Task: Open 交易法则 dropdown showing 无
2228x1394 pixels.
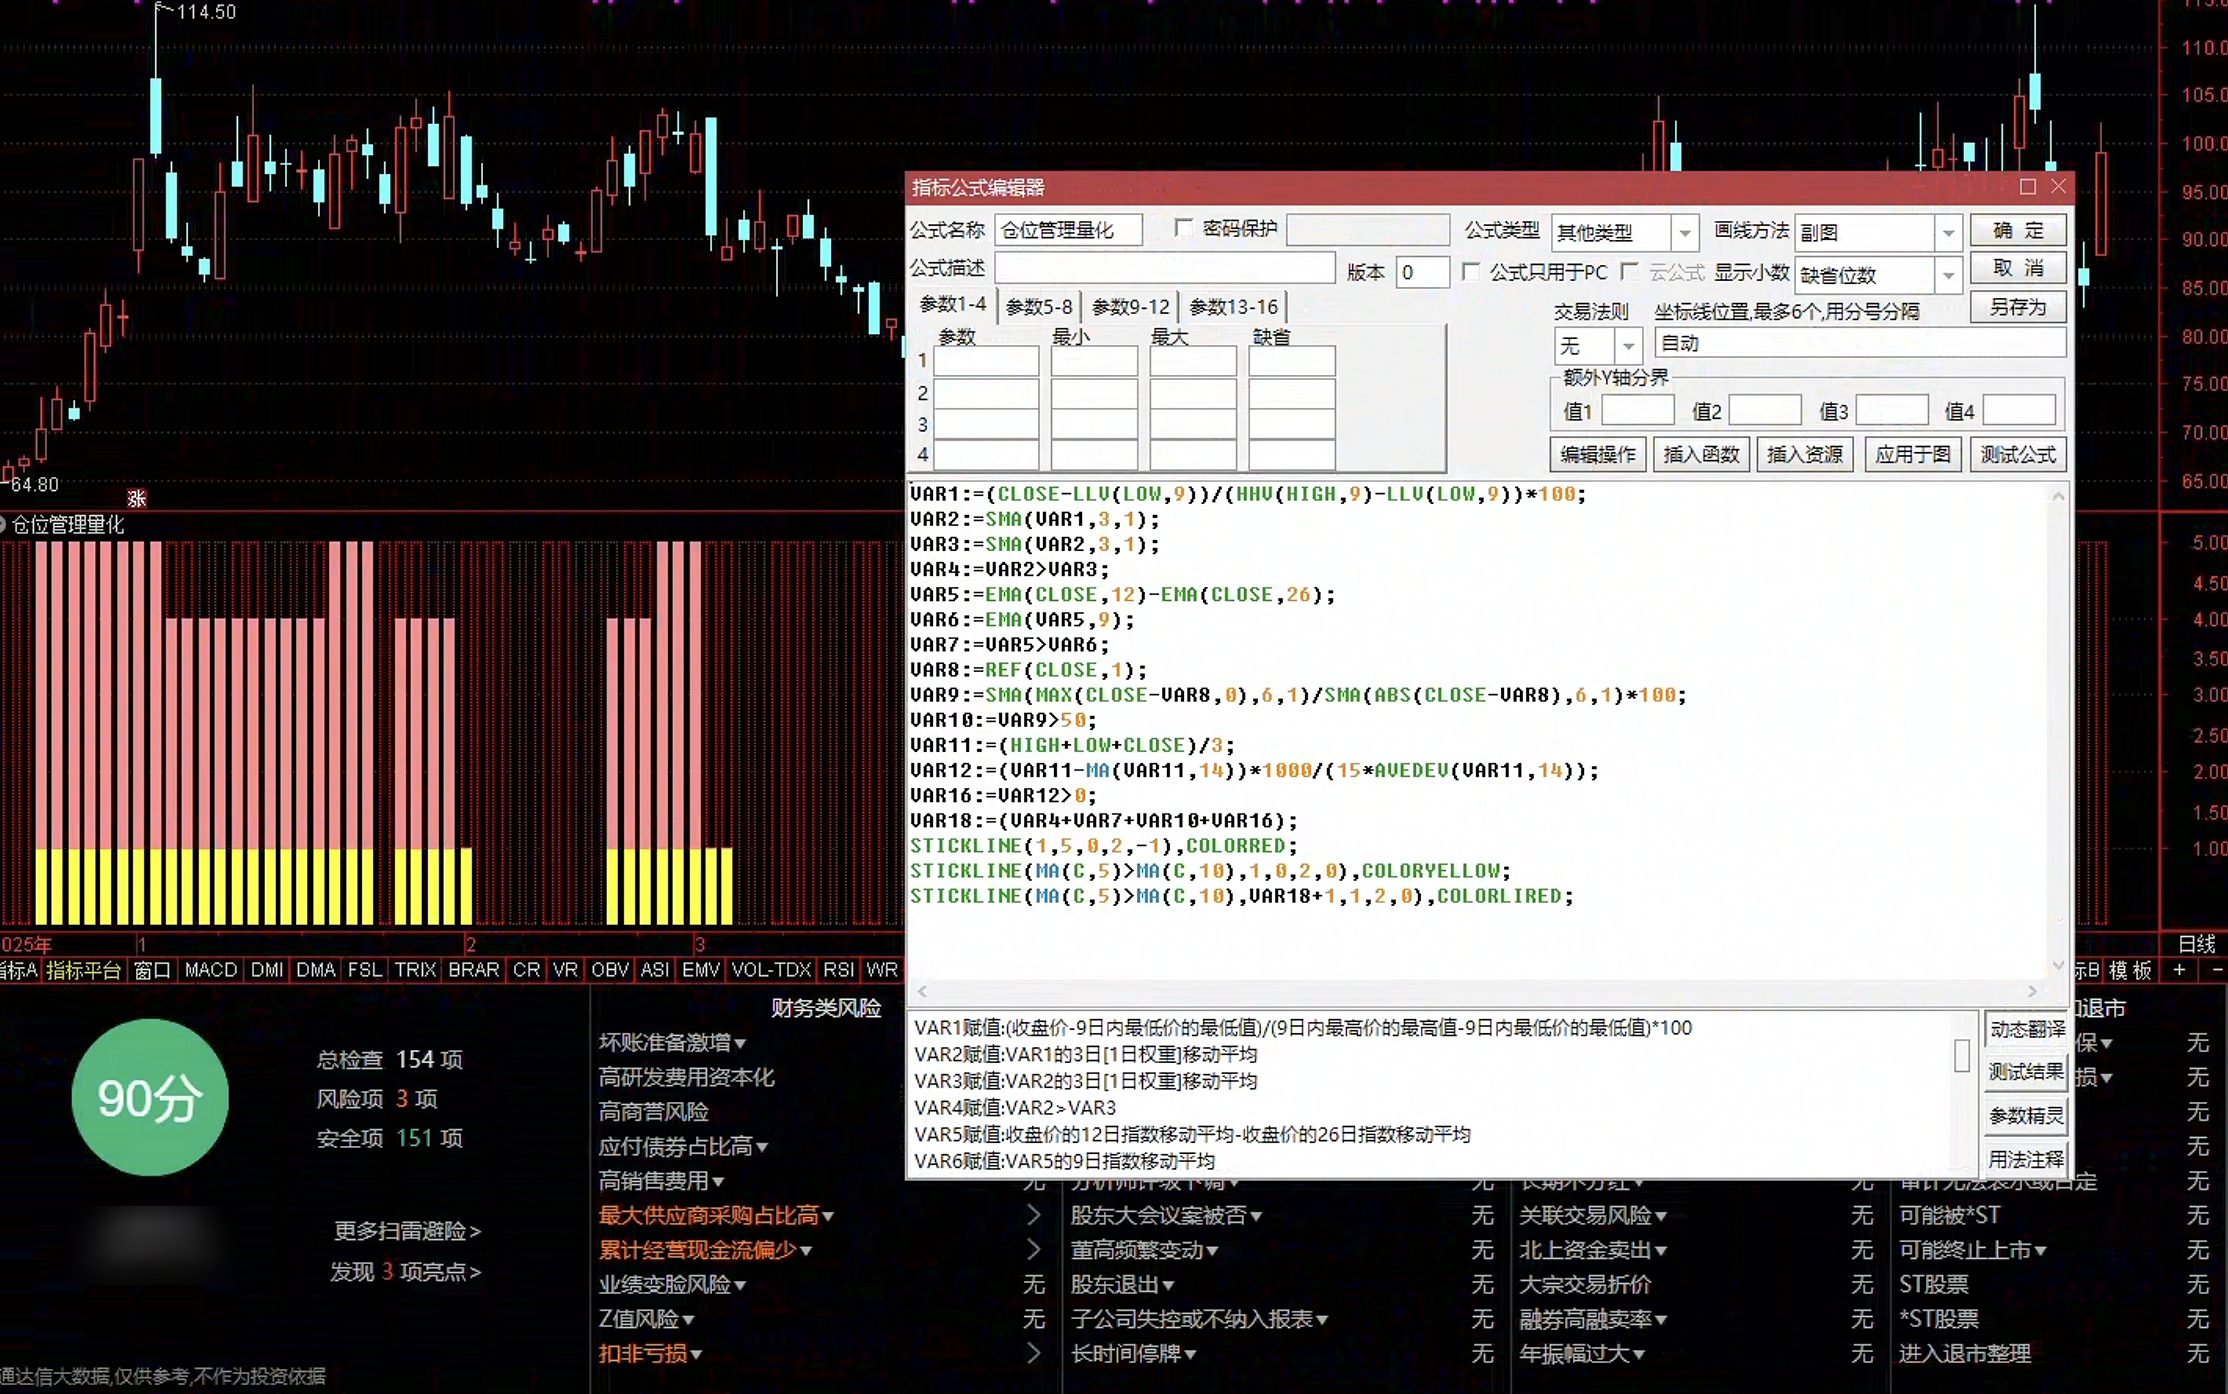Action: click(1629, 346)
